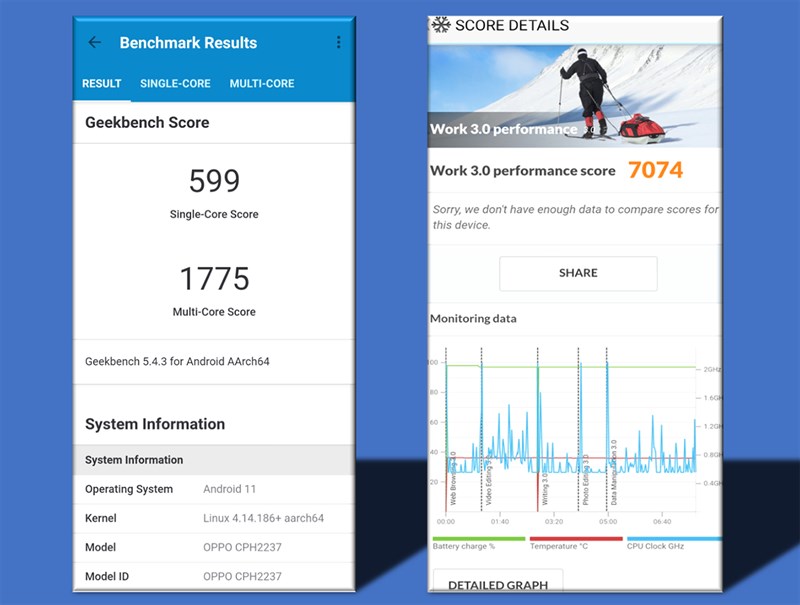Select the 7074 performance score value
The image size is (800, 605).
(655, 170)
